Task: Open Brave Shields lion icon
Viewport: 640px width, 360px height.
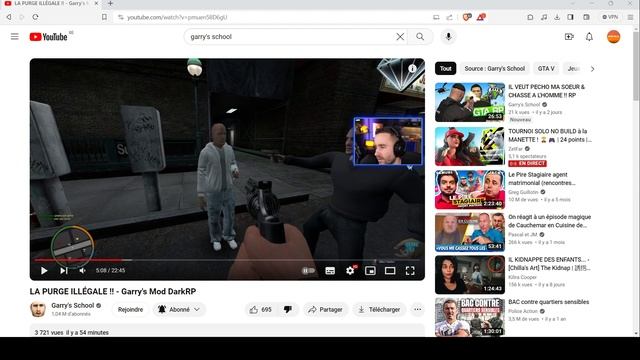Action: (467, 17)
